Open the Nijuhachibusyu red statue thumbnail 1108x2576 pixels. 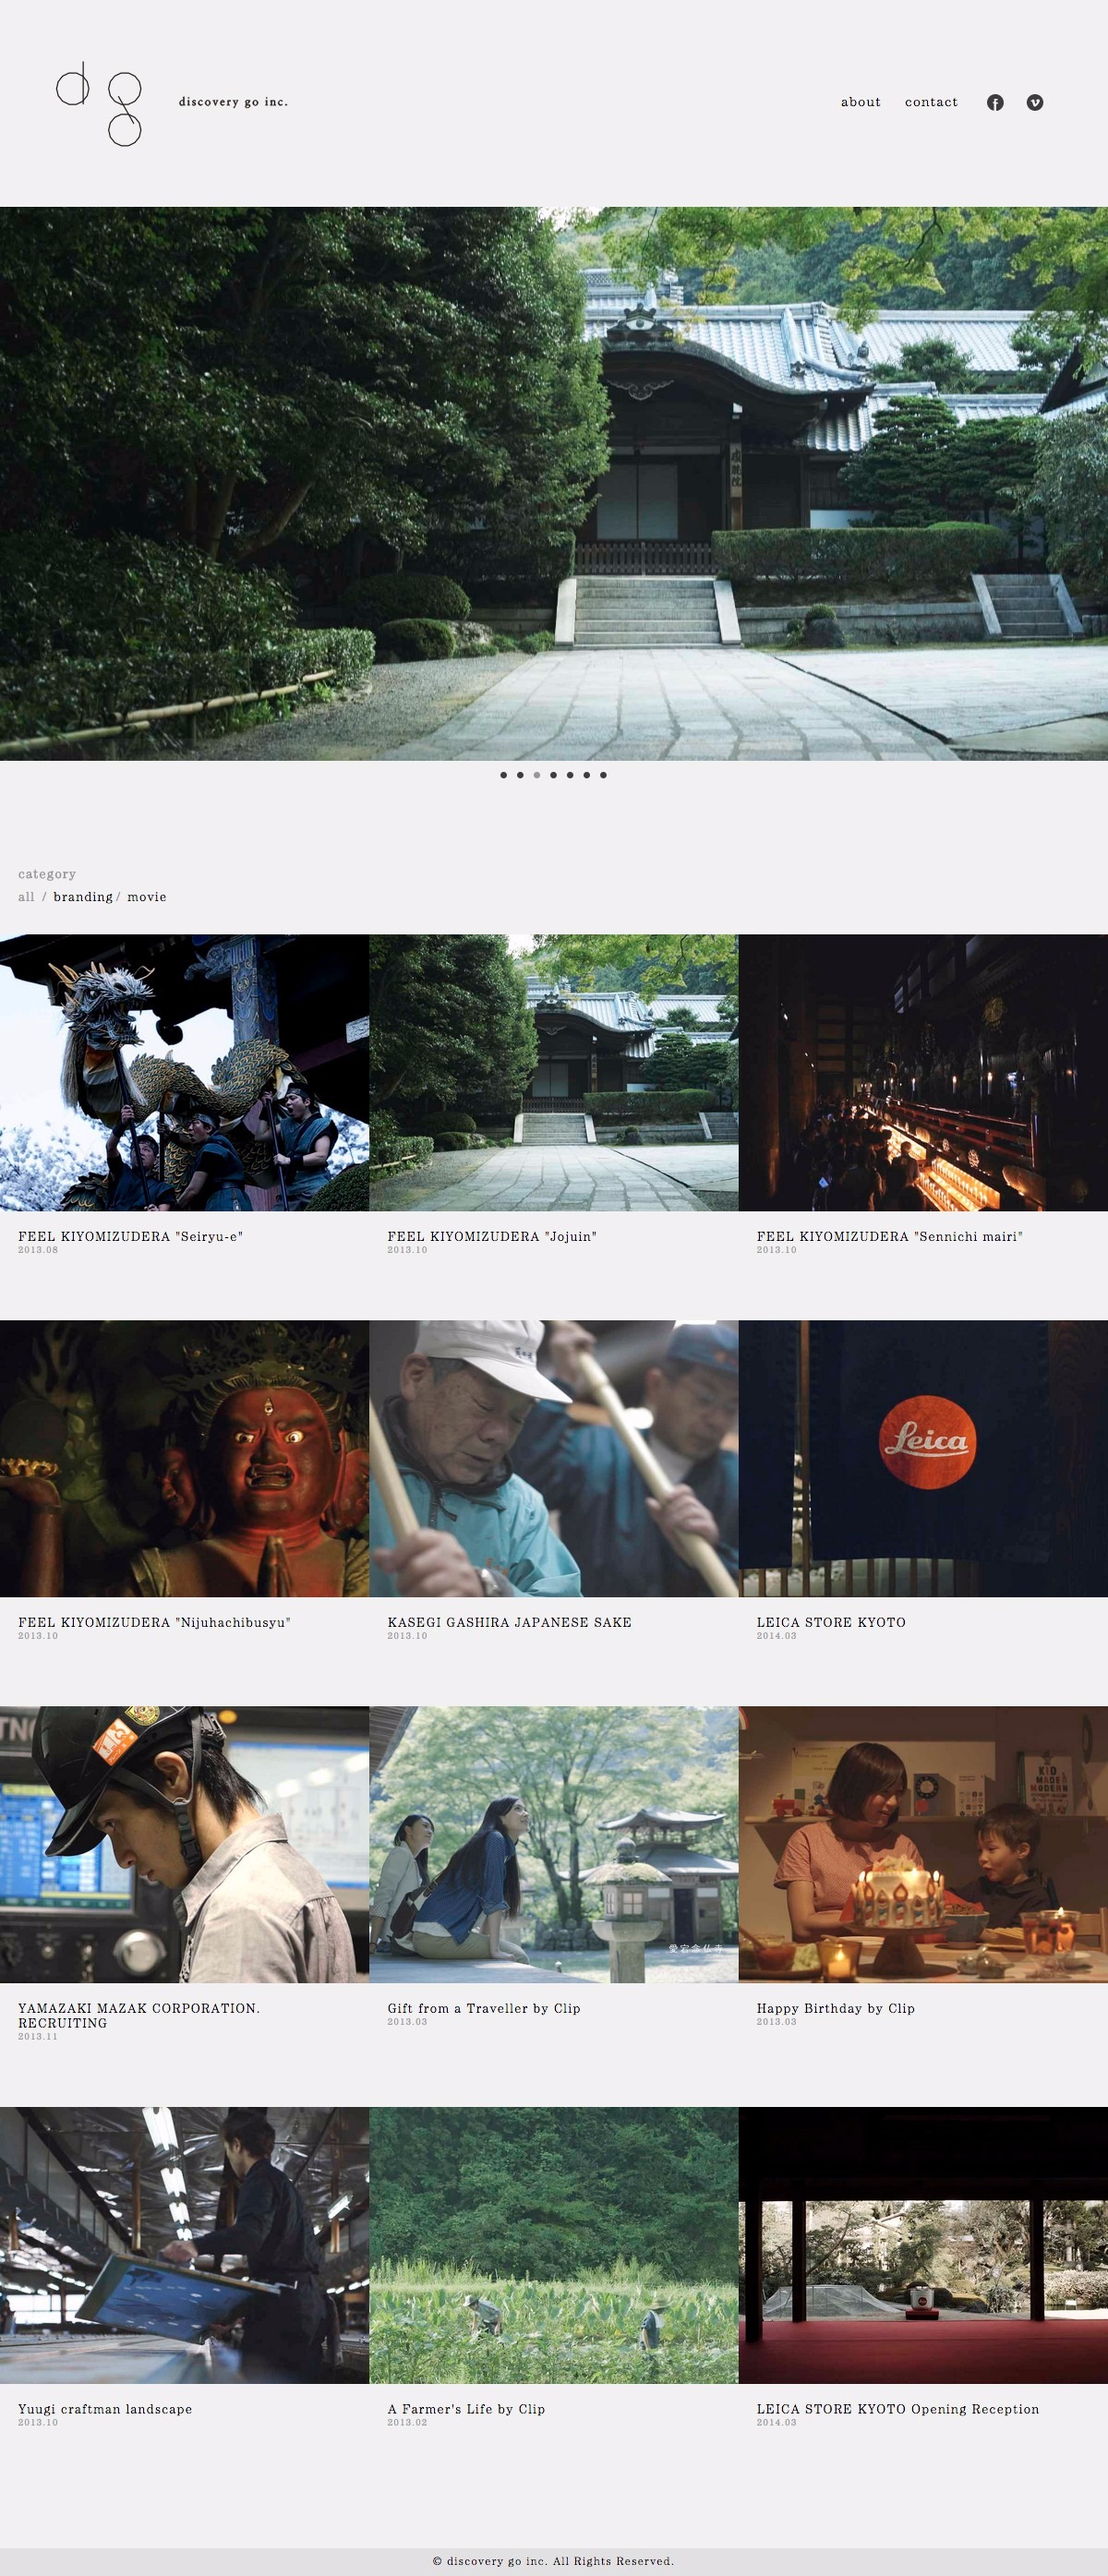pyautogui.click(x=184, y=1458)
